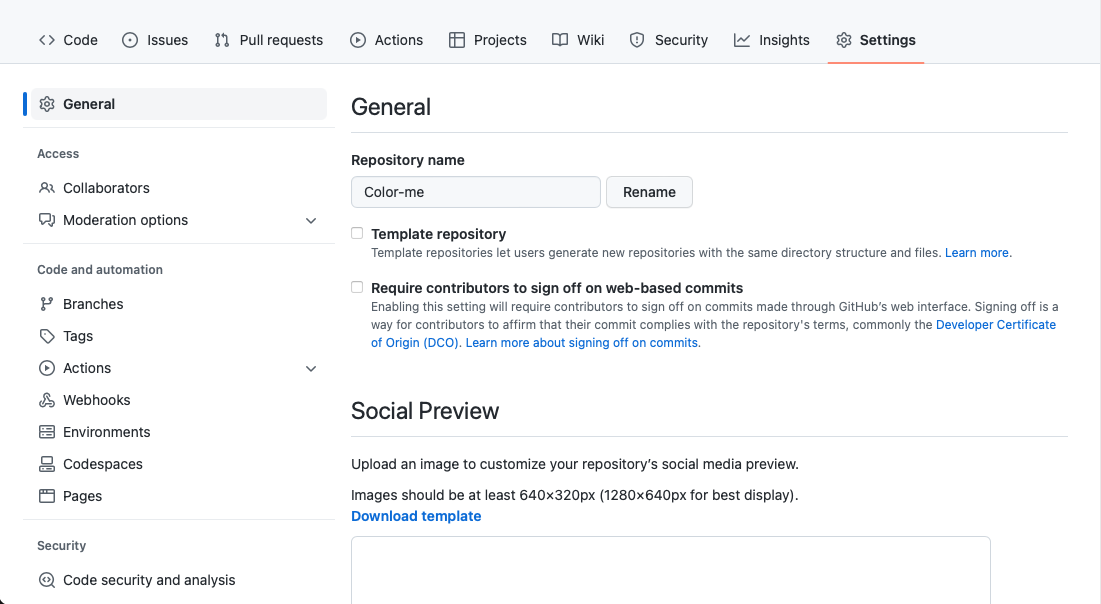This screenshot has width=1101, height=604.
Task: Switch to the Issues tab
Action: pos(155,40)
